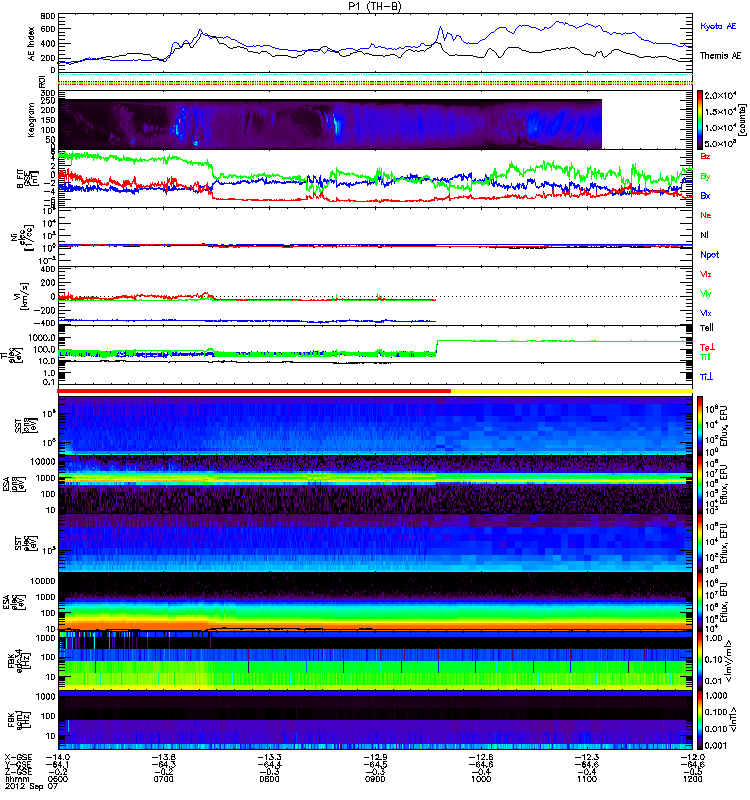This screenshot has height=800, width=750.
Task: Click the red segment of the mode bar
Action: click(x=254, y=391)
